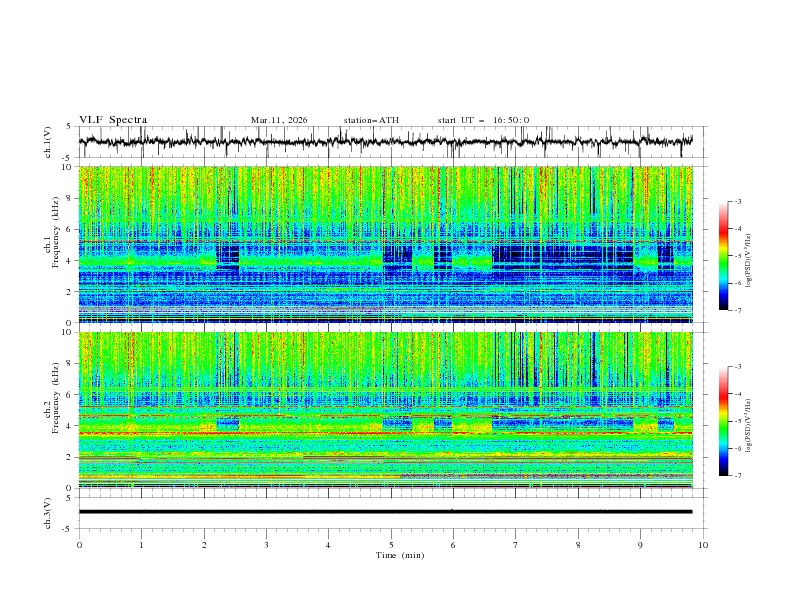
Task: Click the ch.2 spectrogram panel
Action: [x=386, y=410]
